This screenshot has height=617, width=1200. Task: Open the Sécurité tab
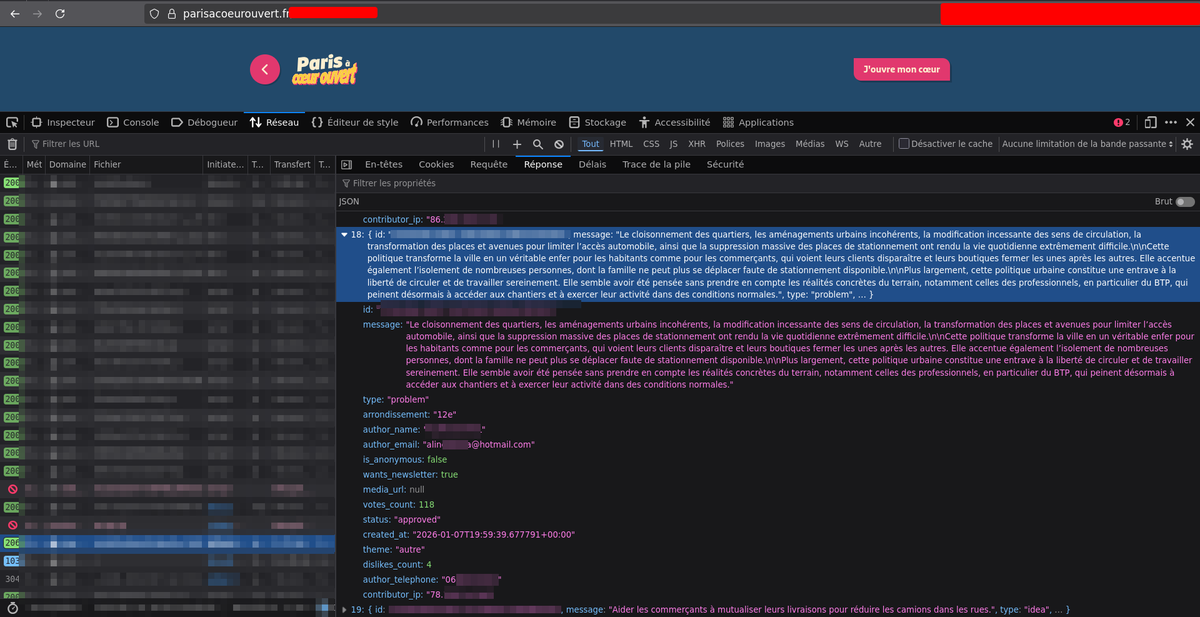(x=725, y=164)
